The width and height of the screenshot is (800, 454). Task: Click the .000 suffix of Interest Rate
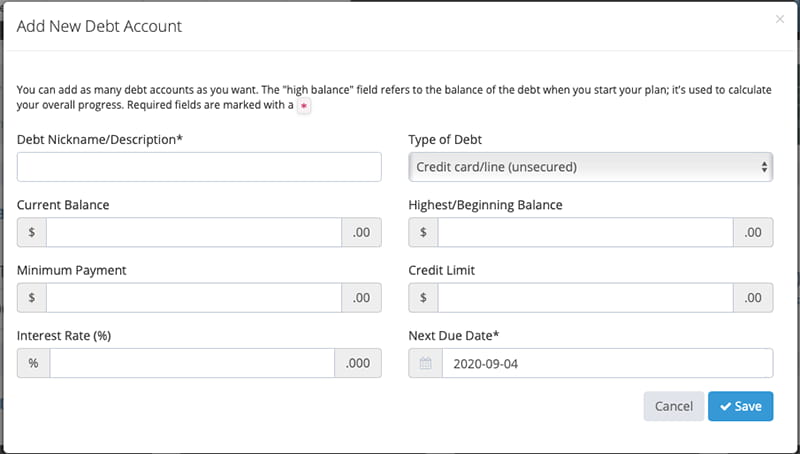coord(358,363)
